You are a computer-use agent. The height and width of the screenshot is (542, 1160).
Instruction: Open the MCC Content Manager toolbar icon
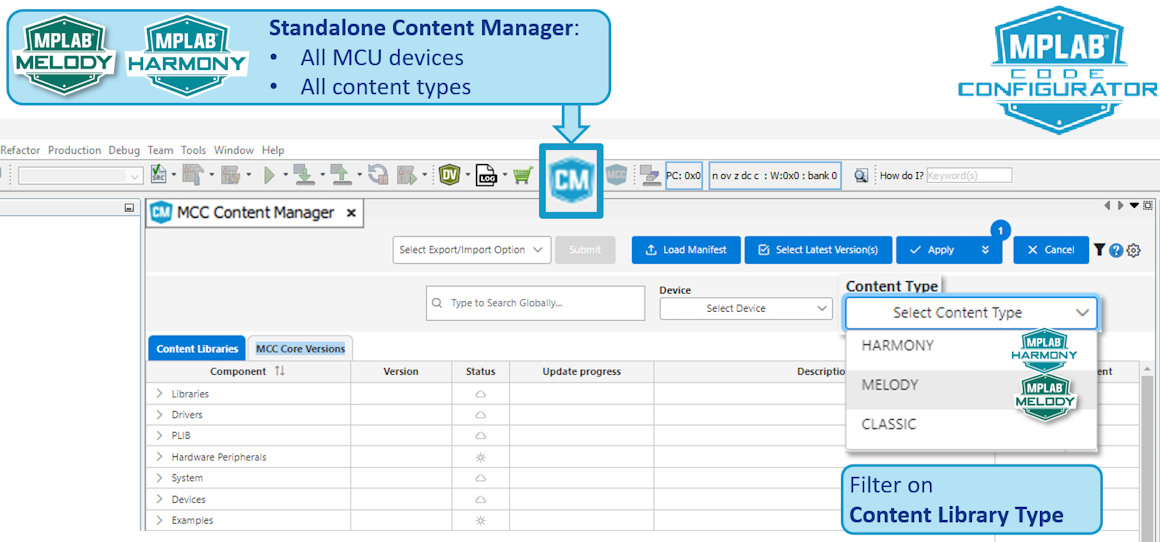point(571,180)
